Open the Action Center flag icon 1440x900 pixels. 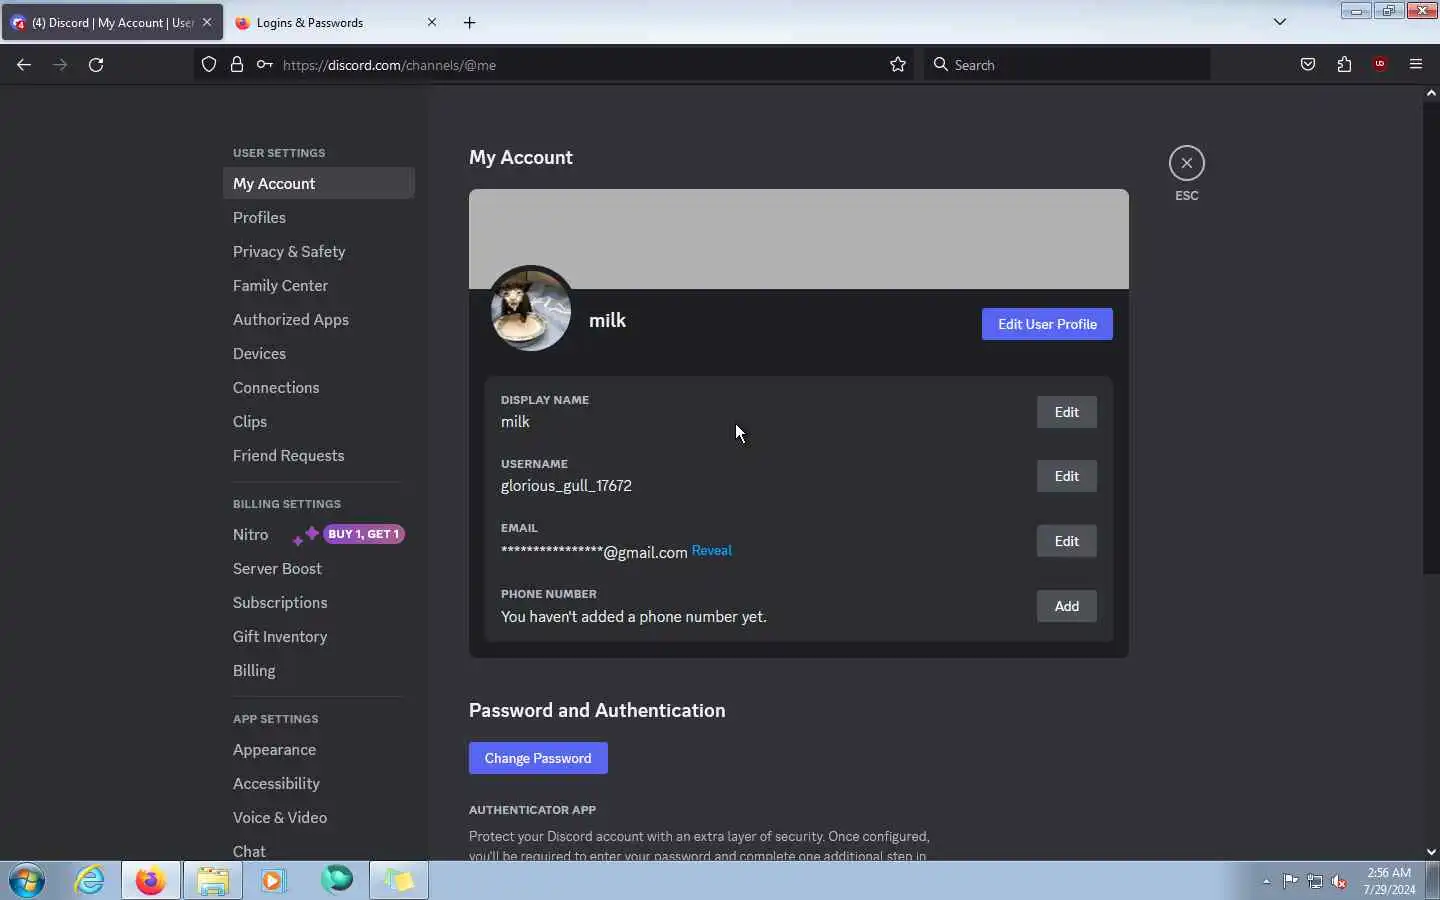(x=1291, y=881)
